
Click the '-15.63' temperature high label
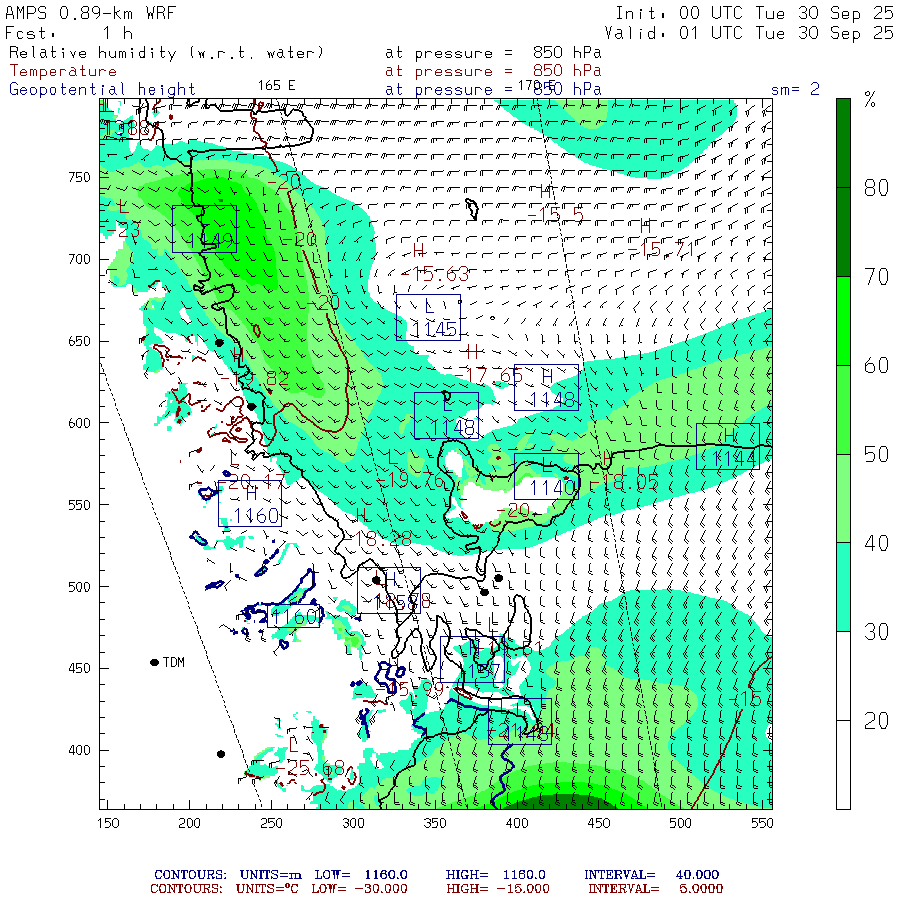(436, 274)
